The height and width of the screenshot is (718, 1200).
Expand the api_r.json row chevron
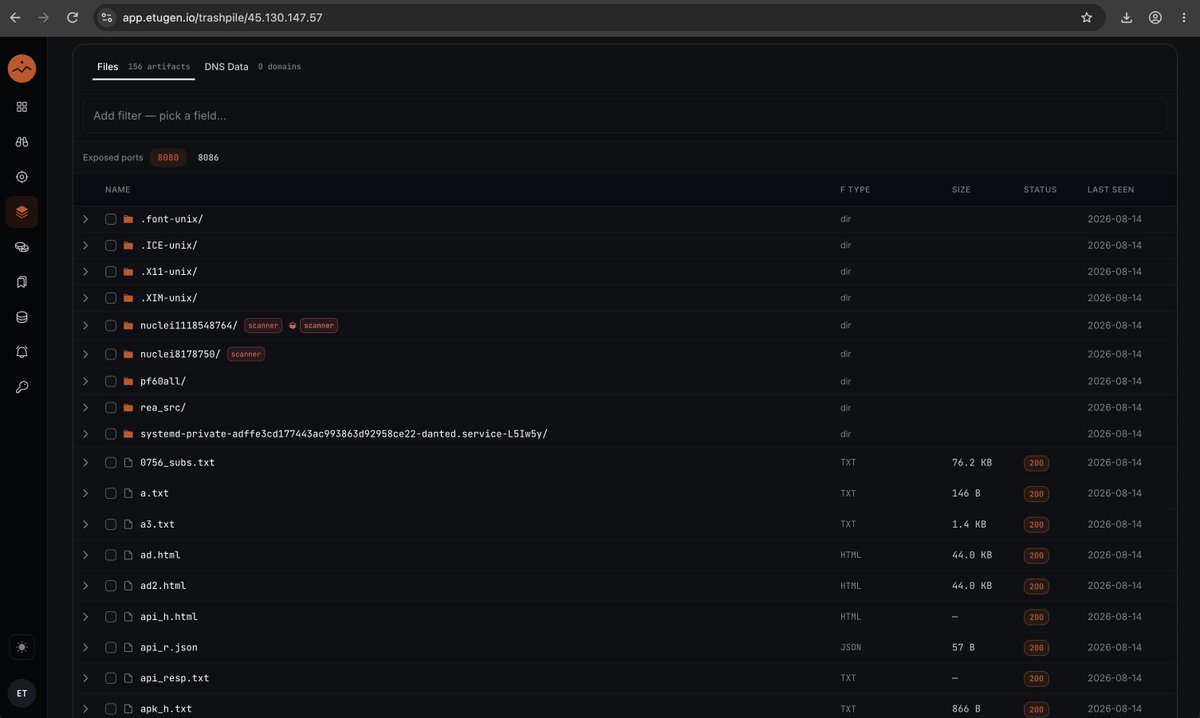pyautogui.click(x=86, y=647)
